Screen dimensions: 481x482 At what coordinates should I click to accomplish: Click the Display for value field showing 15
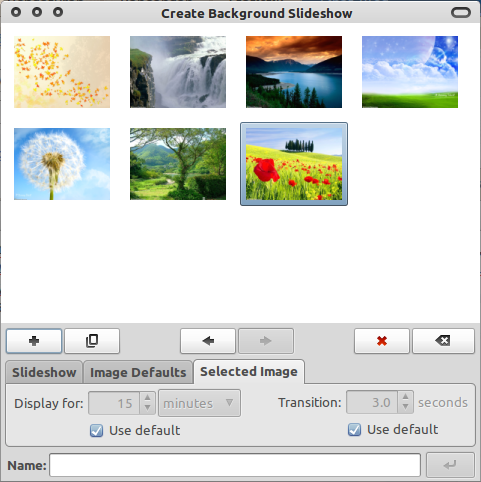coord(114,403)
